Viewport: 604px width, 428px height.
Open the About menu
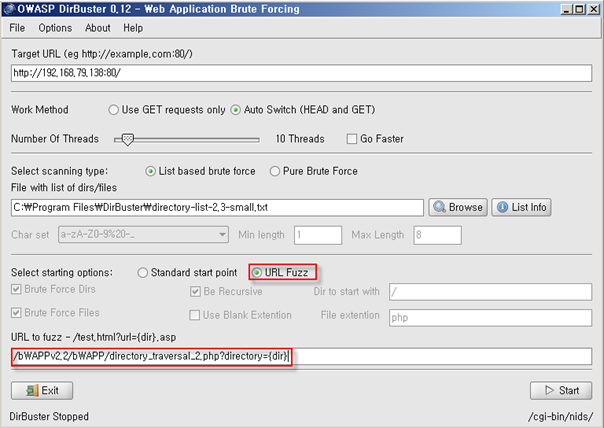(98, 28)
